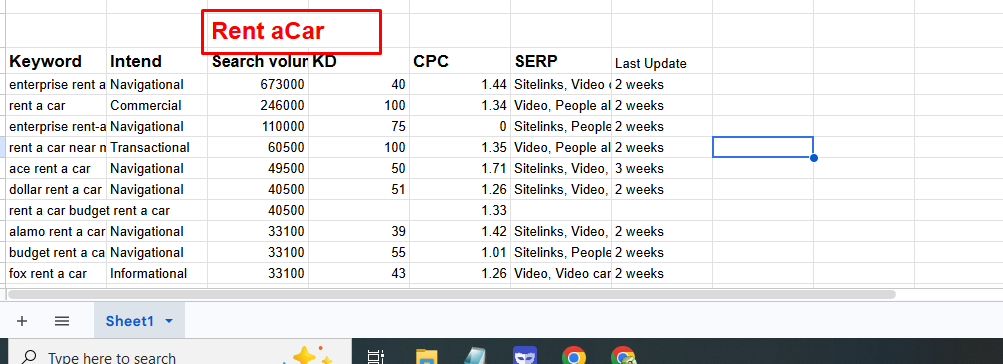The height and width of the screenshot is (364, 1003).
Task: Select the 'Search volume' header cell
Action: [258, 61]
